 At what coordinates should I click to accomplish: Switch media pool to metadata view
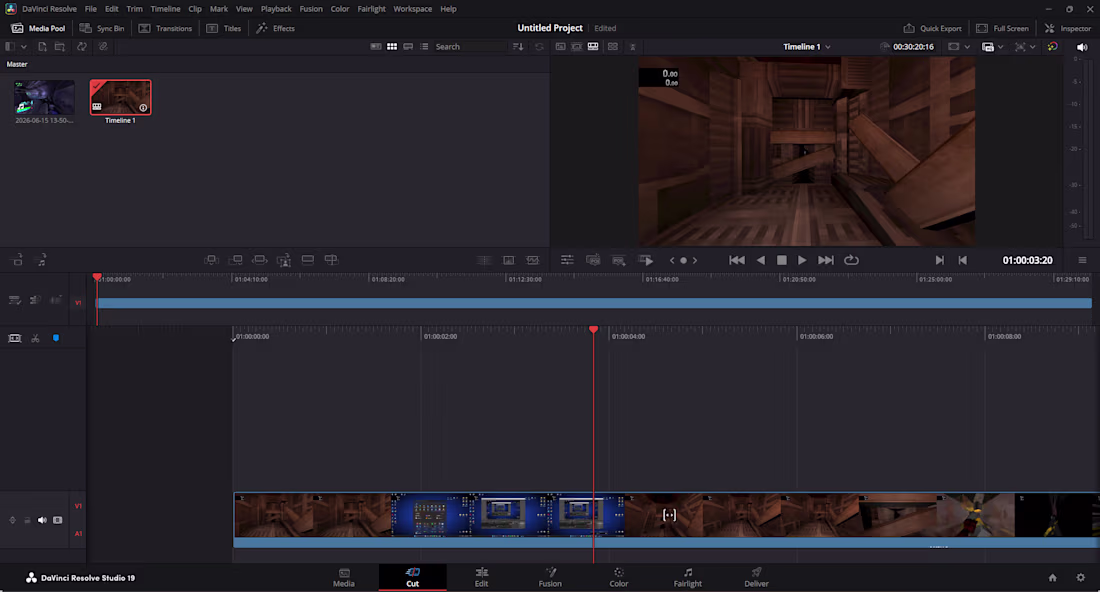click(376, 46)
